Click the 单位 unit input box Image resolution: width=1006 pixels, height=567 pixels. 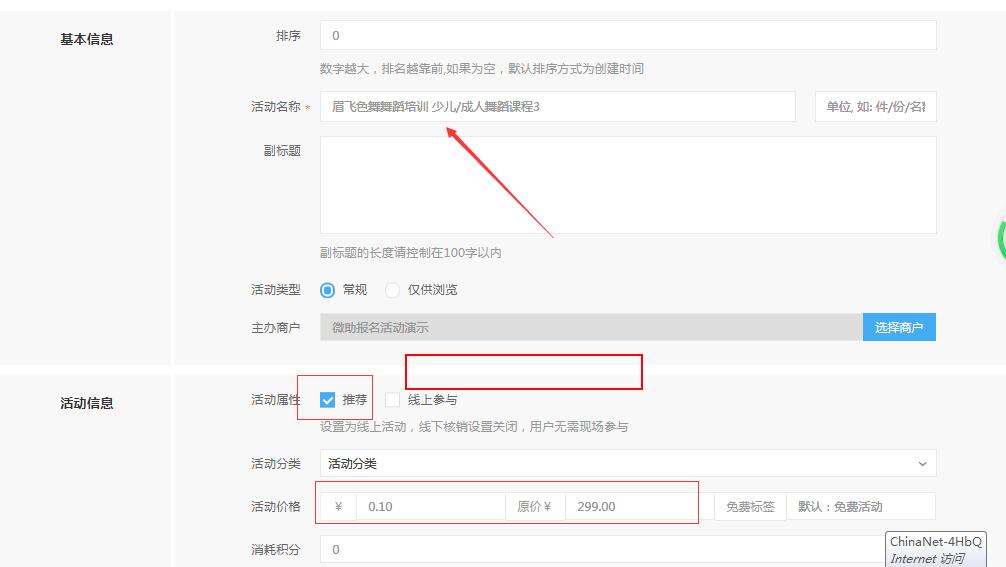875,106
